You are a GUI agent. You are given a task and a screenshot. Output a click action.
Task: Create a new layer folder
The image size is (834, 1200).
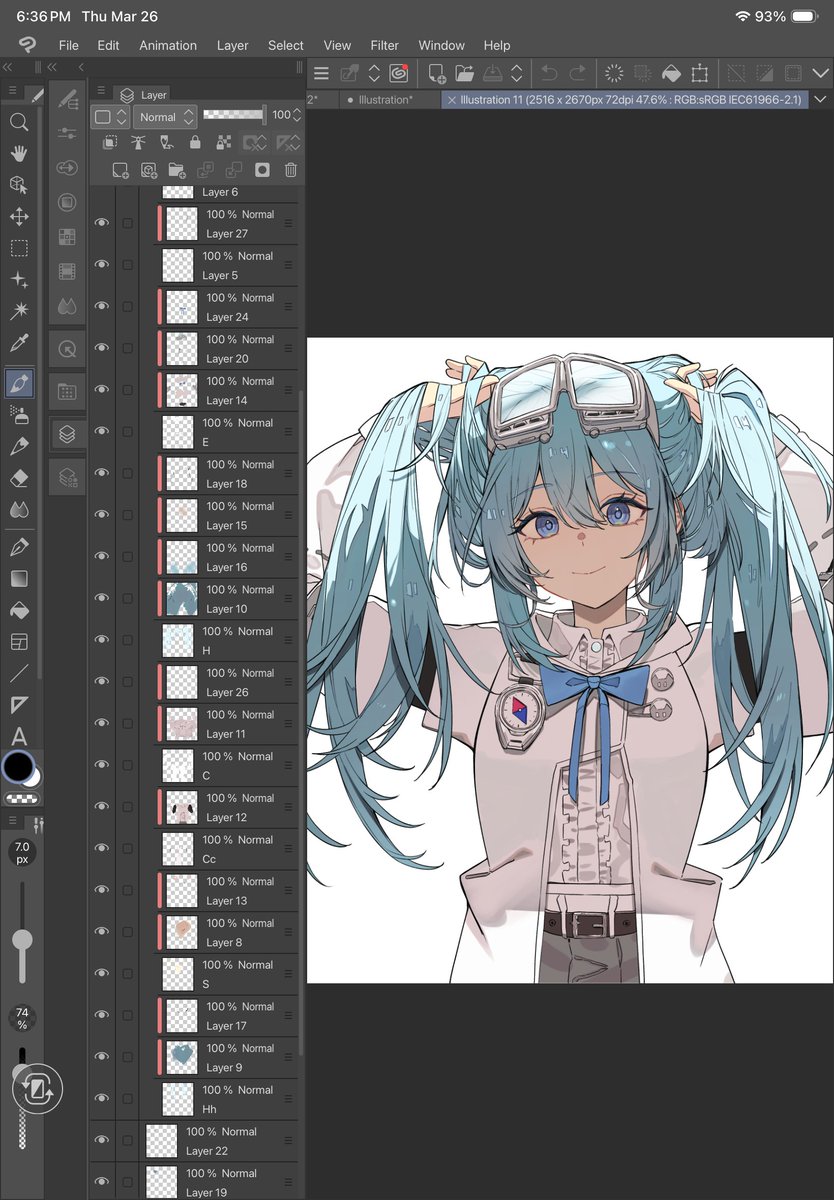click(177, 170)
